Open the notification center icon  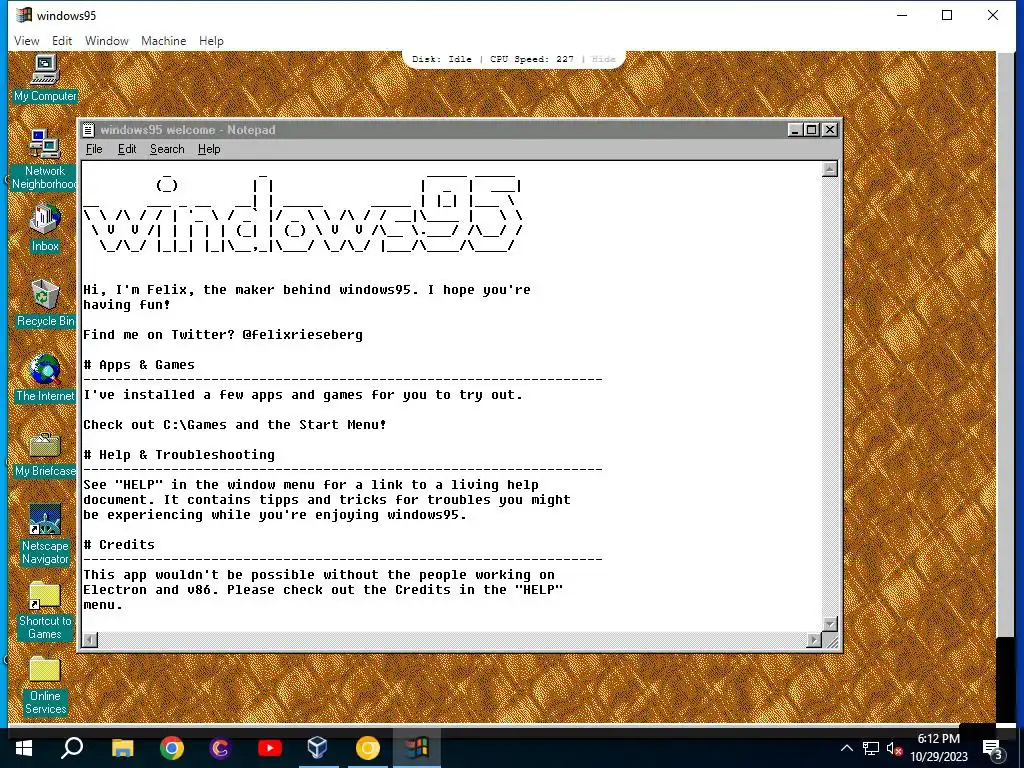click(992, 749)
